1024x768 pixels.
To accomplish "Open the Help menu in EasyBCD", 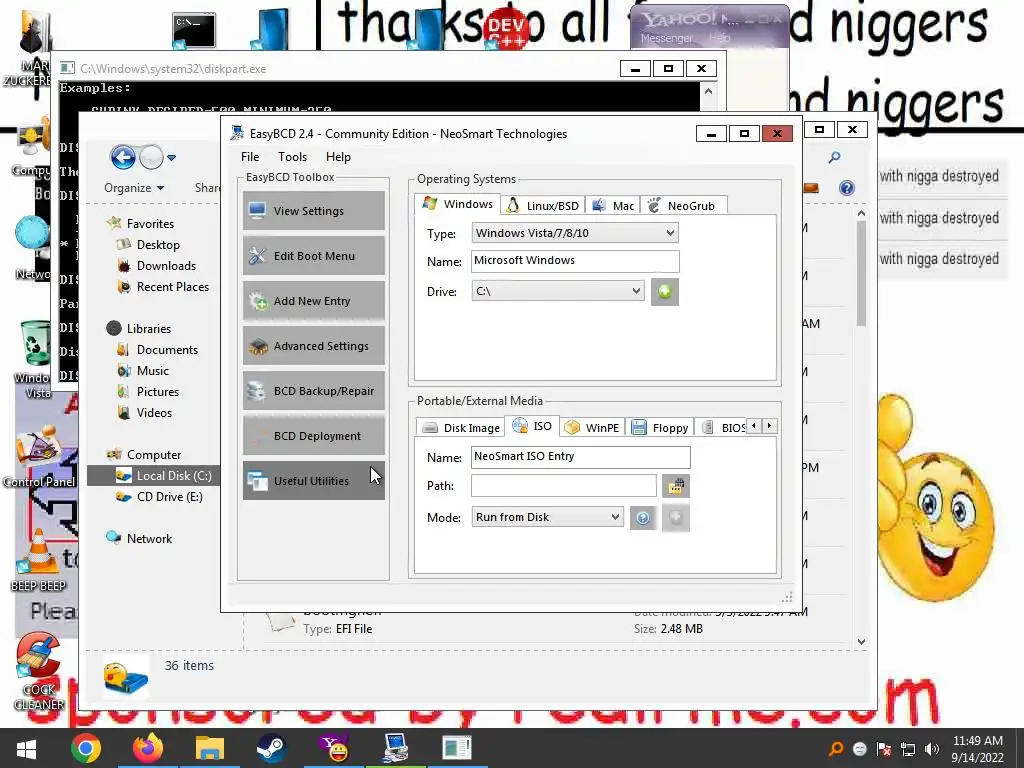I will pyautogui.click(x=338, y=157).
